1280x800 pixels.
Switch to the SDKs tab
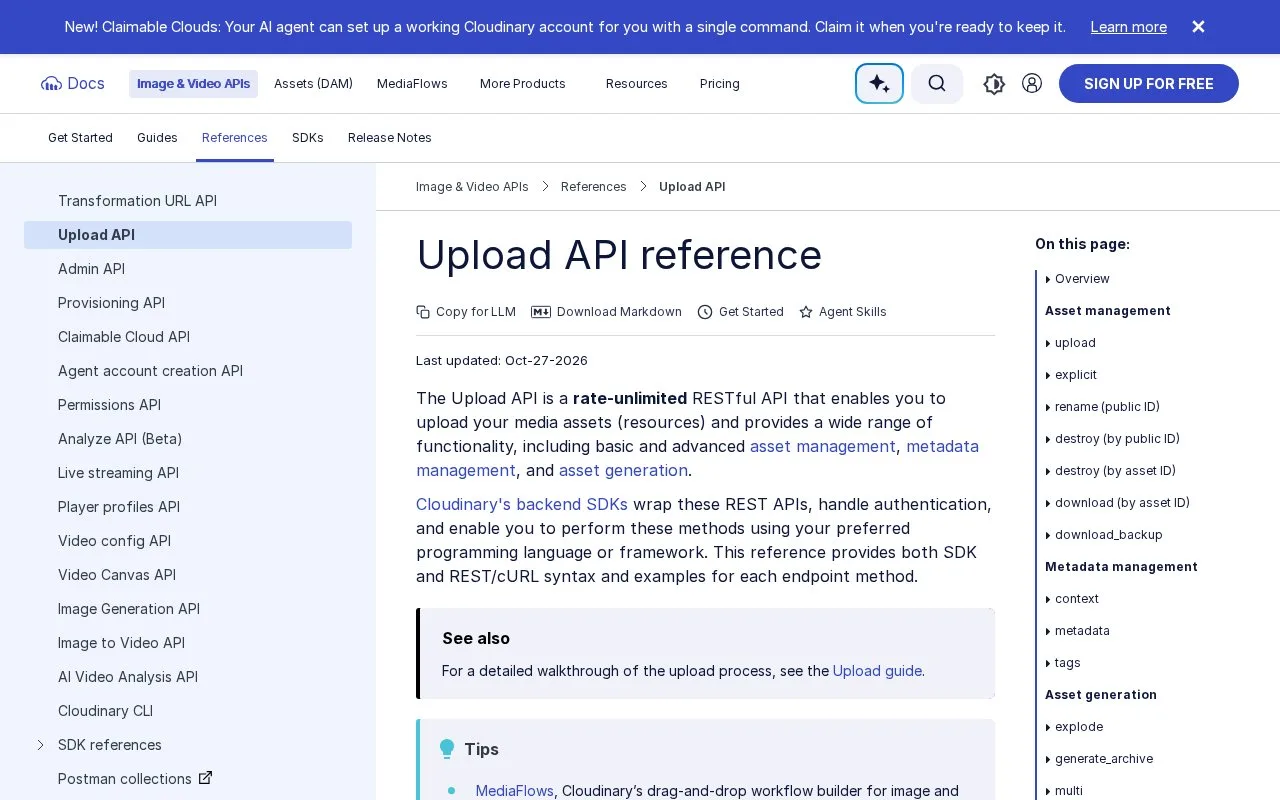pyautogui.click(x=308, y=138)
